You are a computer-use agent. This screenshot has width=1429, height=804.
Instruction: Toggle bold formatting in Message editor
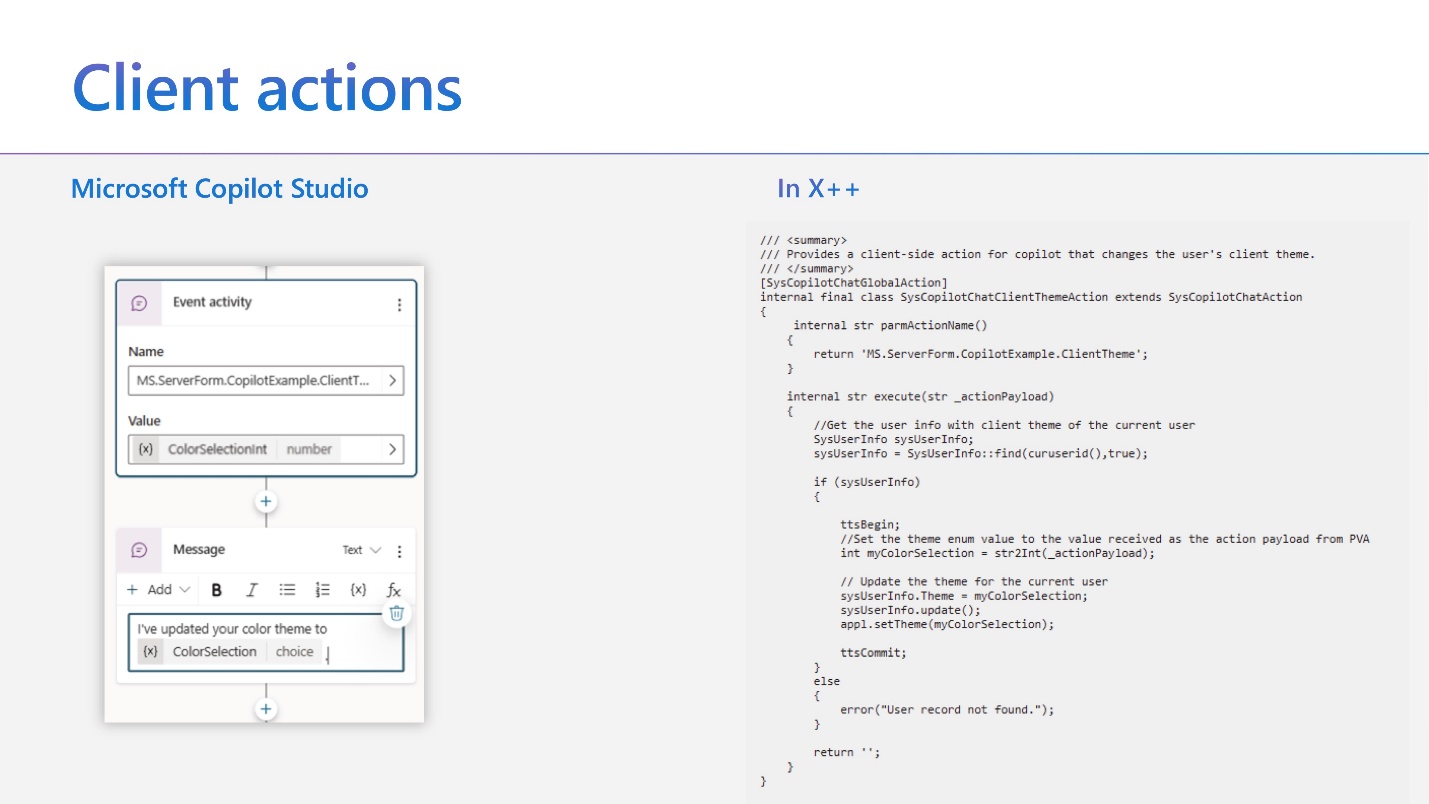pos(216,590)
